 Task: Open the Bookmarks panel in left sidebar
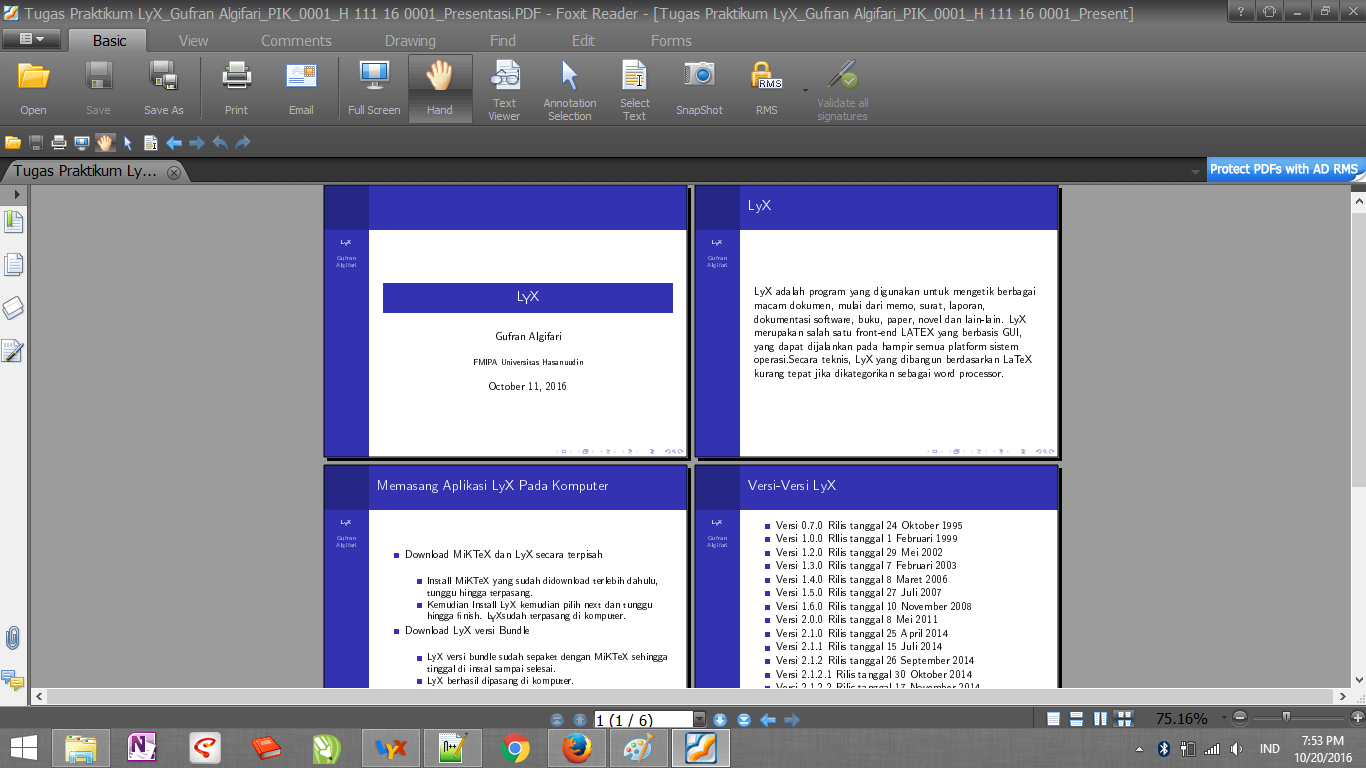click(13, 221)
